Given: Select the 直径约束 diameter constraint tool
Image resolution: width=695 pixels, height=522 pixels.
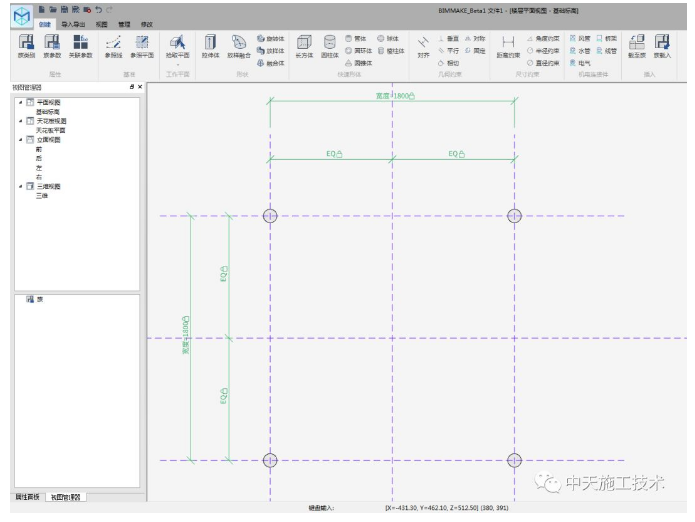Looking at the screenshot, I should pos(543,63).
